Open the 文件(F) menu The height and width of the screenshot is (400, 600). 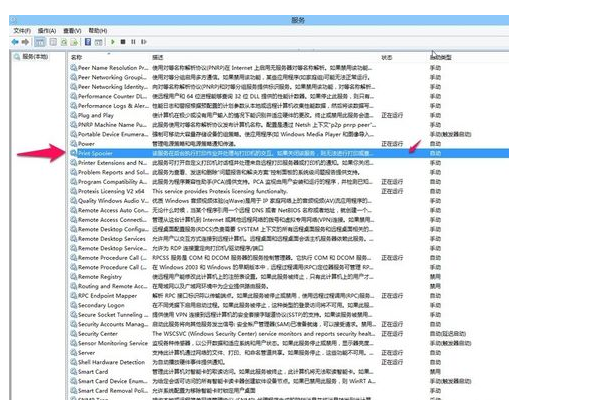tap(21, 31)
